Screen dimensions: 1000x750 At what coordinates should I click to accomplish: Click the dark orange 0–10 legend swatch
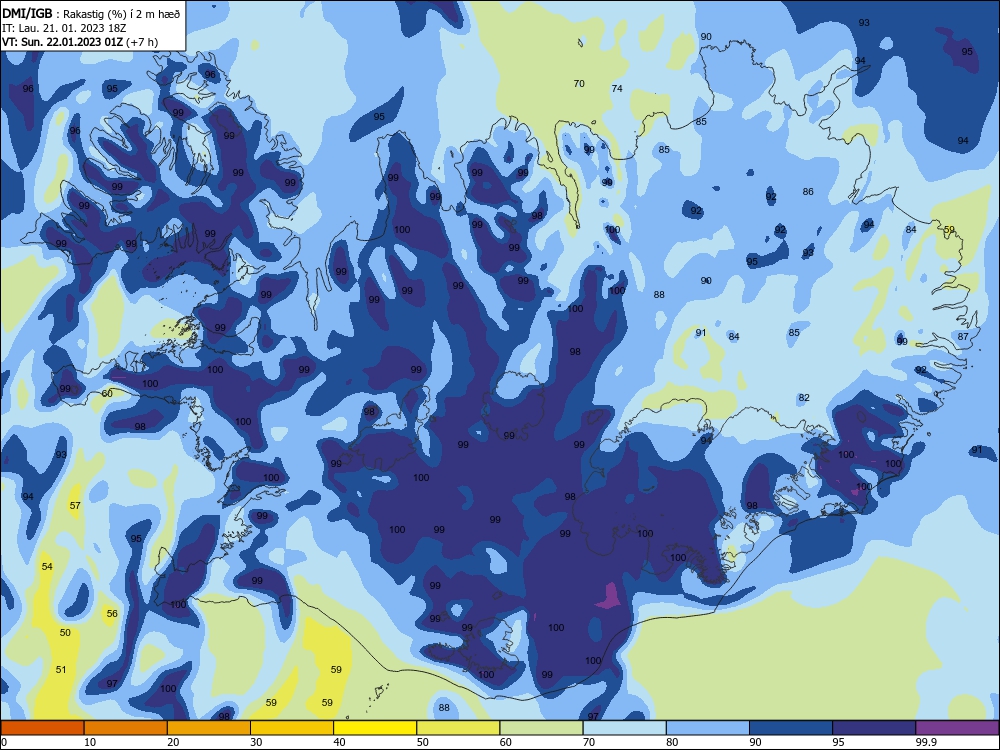point(42,728)
